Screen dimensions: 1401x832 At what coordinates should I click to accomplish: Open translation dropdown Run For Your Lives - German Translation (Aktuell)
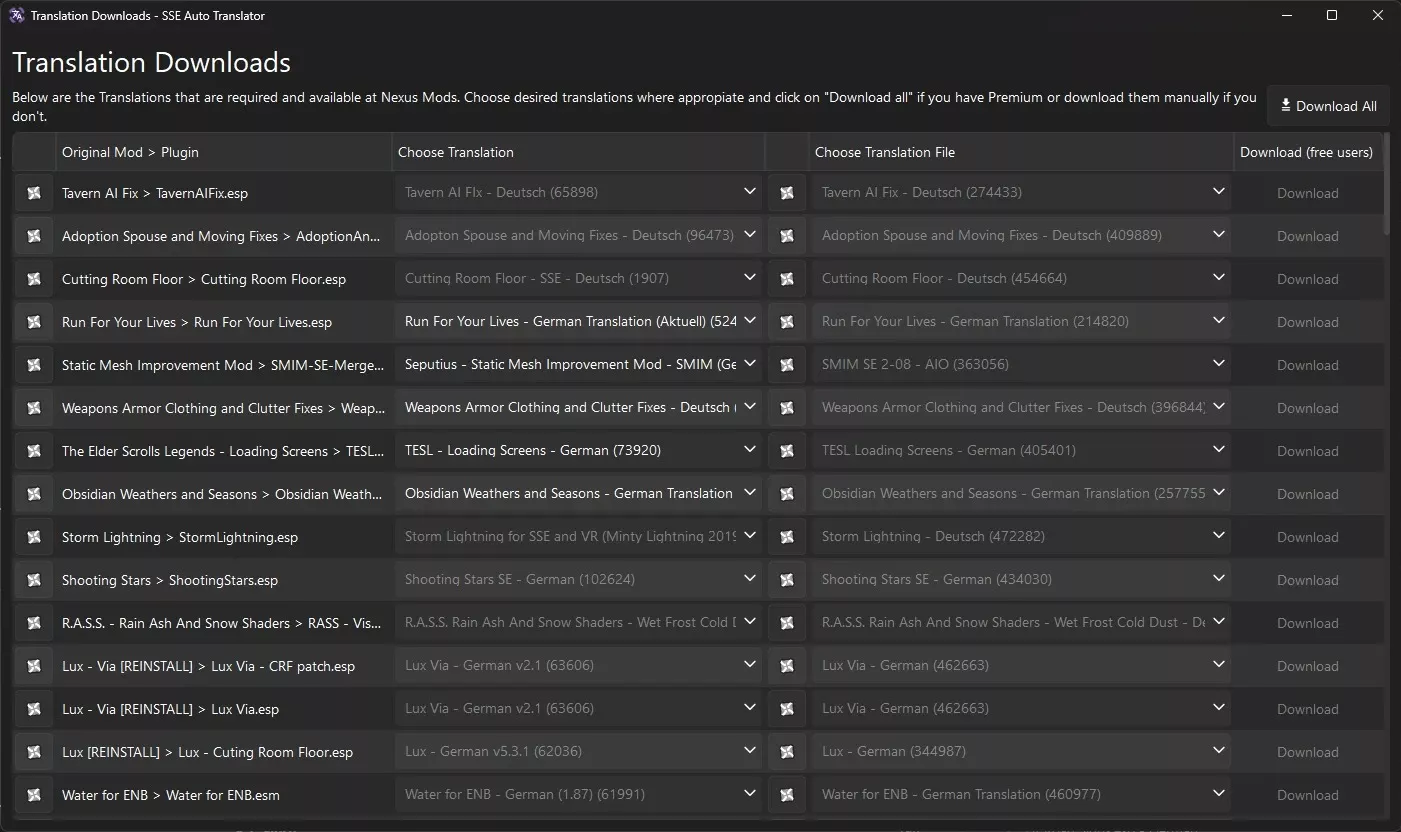click(x=579, y=322)
